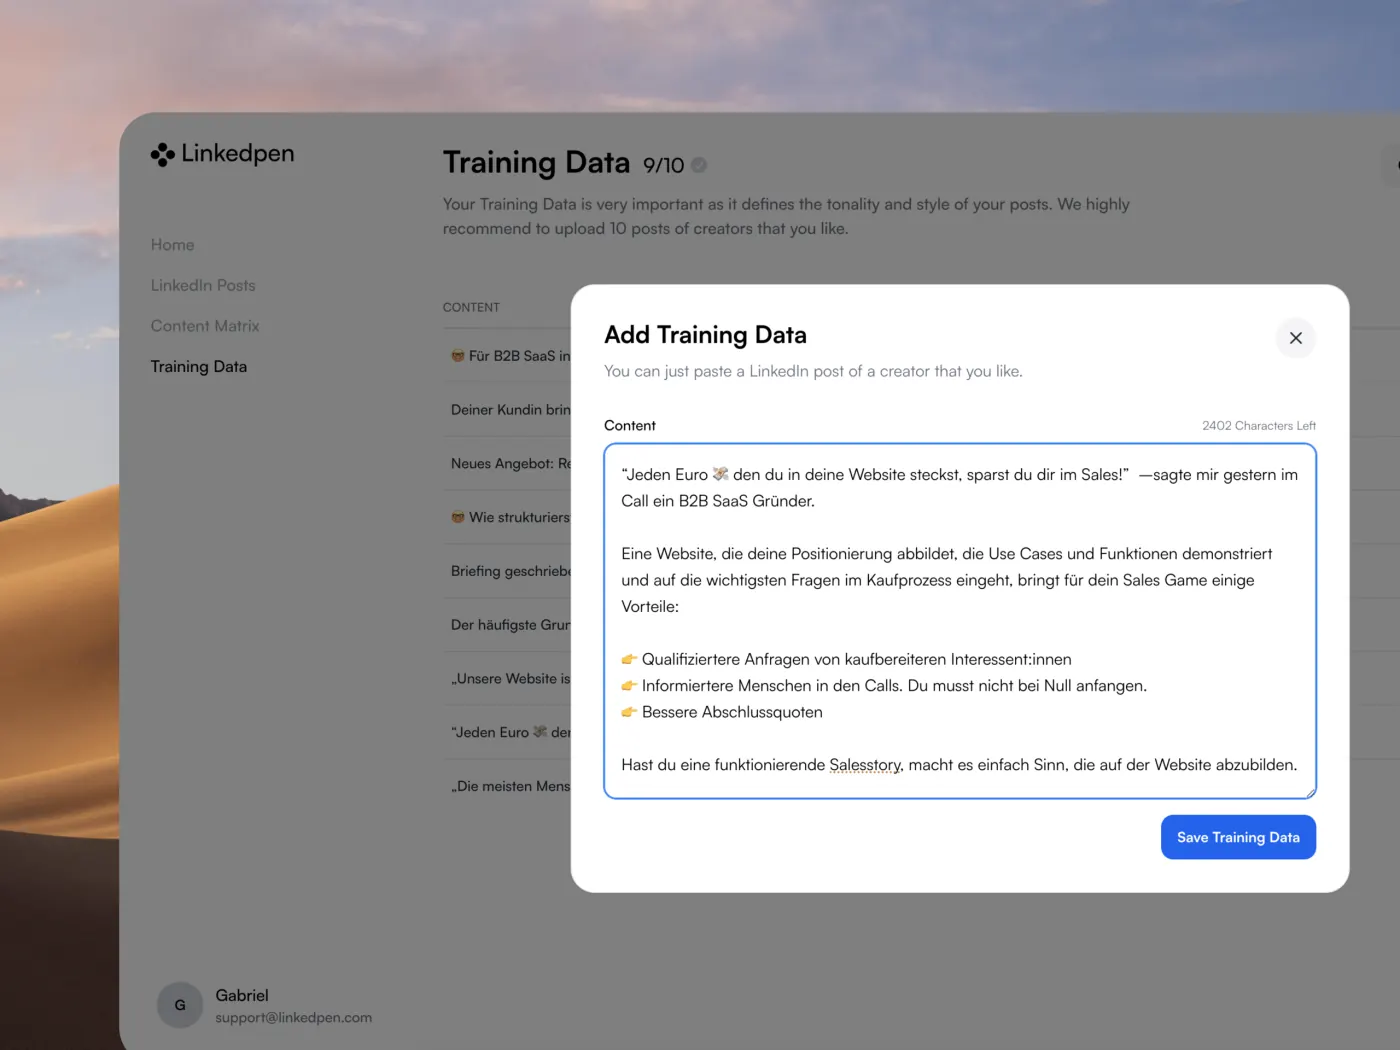Go to LinkedIn Posts in the sidebar
This screenshot has height=1050, width=1400.
203,285
